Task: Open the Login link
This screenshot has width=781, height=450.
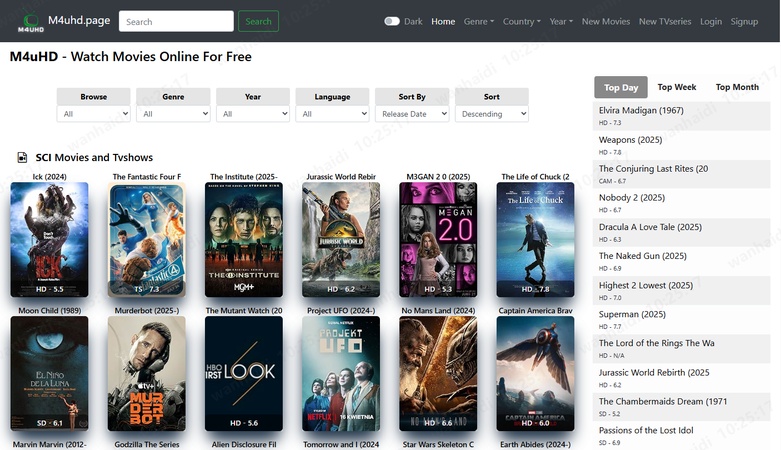Action: [711, 21]
